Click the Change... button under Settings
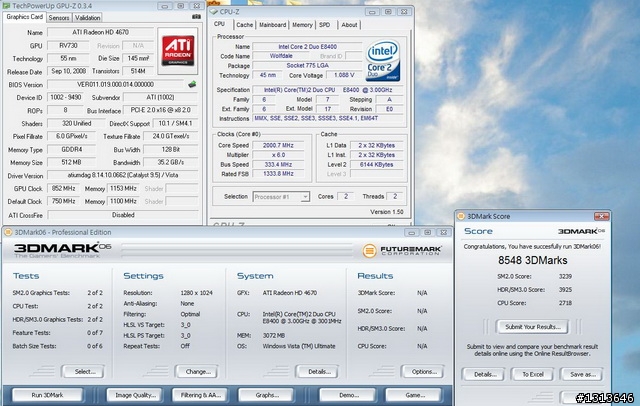 coord(197,372)
